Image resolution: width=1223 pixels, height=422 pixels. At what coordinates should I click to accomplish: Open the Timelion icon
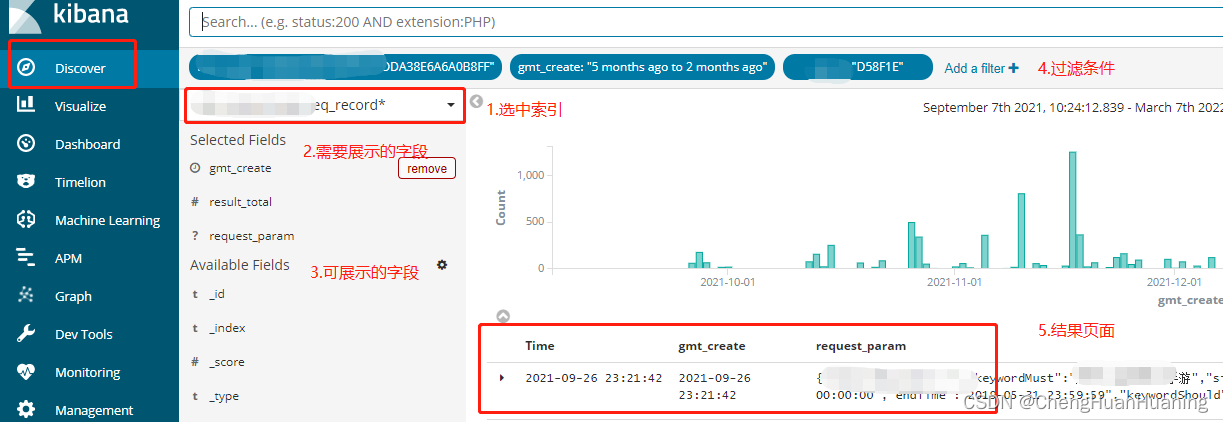26,181
